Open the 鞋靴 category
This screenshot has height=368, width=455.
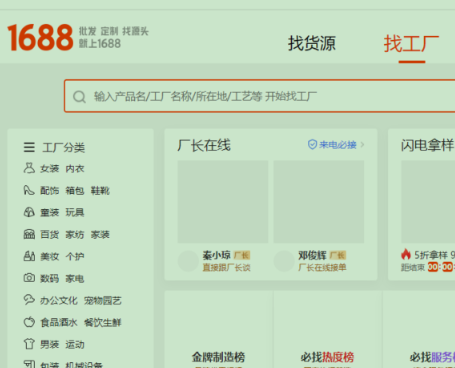coord(100,191)
